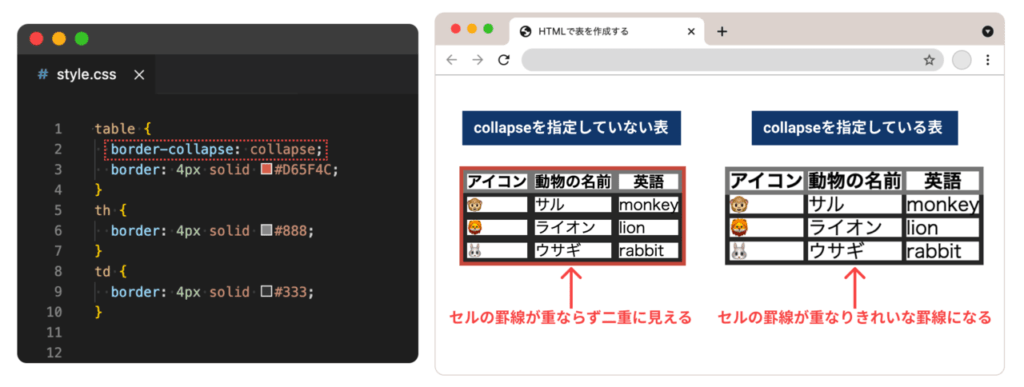Go back using browser back arrow
Image resolution: width=1024 pixels, height=387 pixels.
pos(451,60)
